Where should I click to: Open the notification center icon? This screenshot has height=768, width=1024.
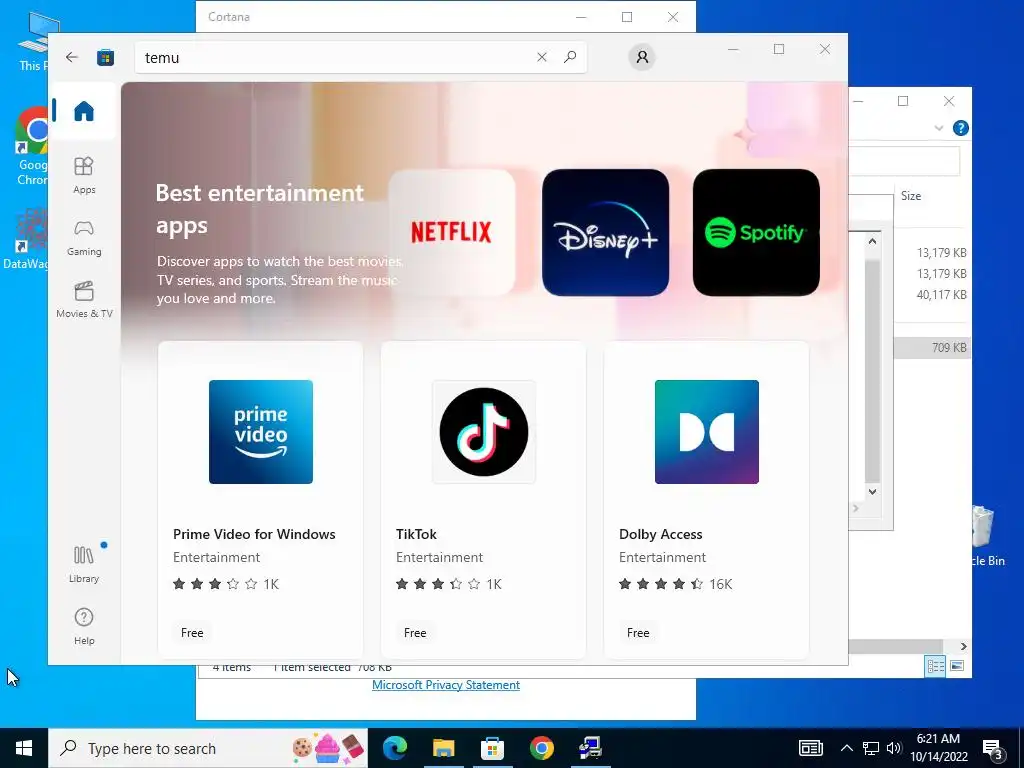[993, 748]
